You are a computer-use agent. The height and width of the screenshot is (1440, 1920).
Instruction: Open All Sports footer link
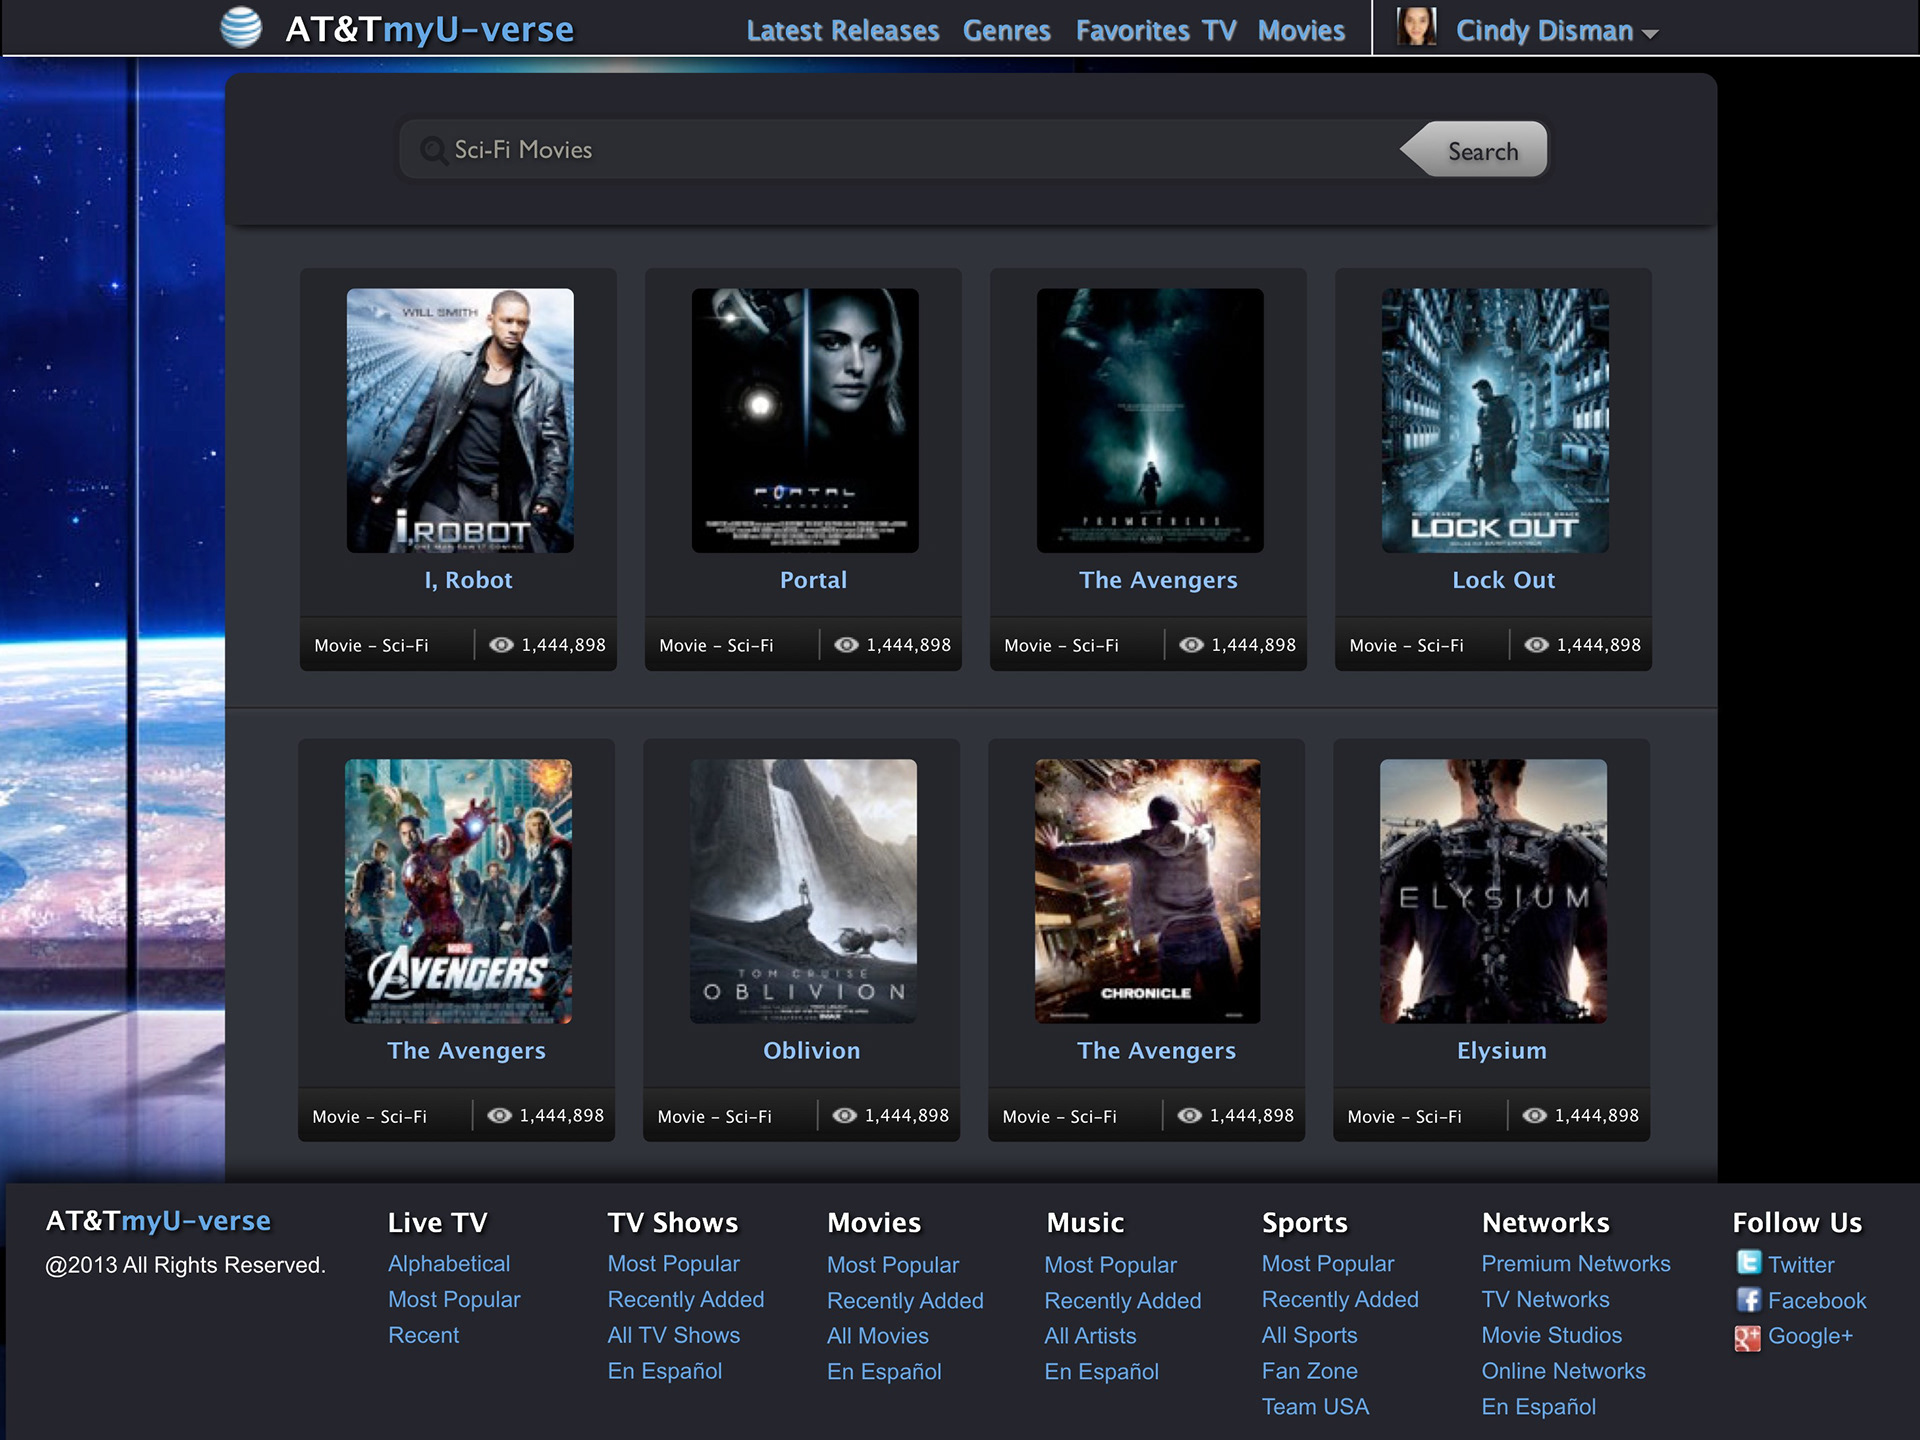coord(1309,1335)
